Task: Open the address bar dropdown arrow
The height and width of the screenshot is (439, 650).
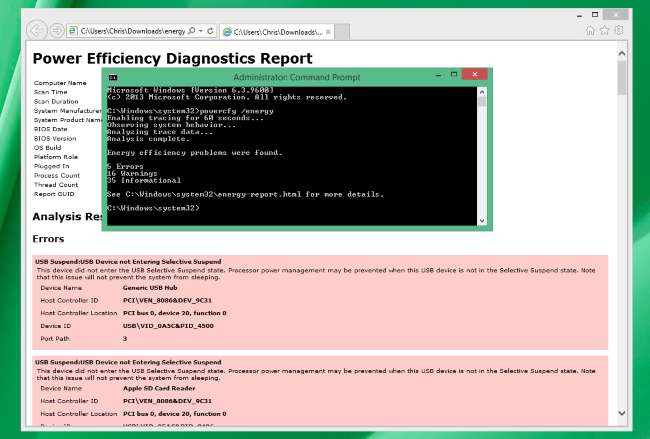Action: tap(201, 31)
